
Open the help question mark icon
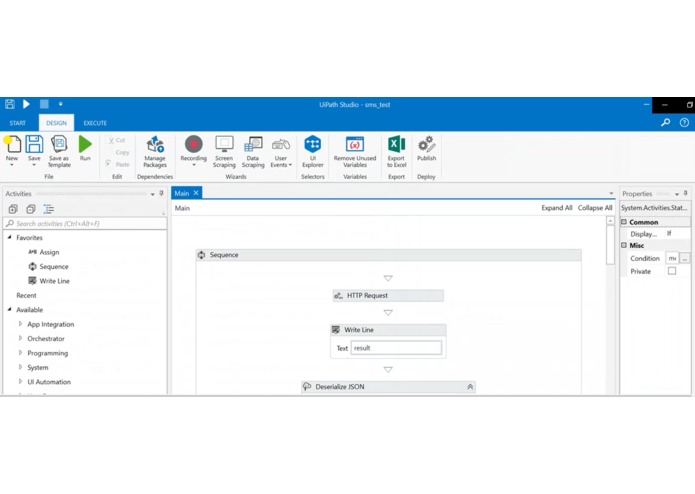tap(684, 123)
